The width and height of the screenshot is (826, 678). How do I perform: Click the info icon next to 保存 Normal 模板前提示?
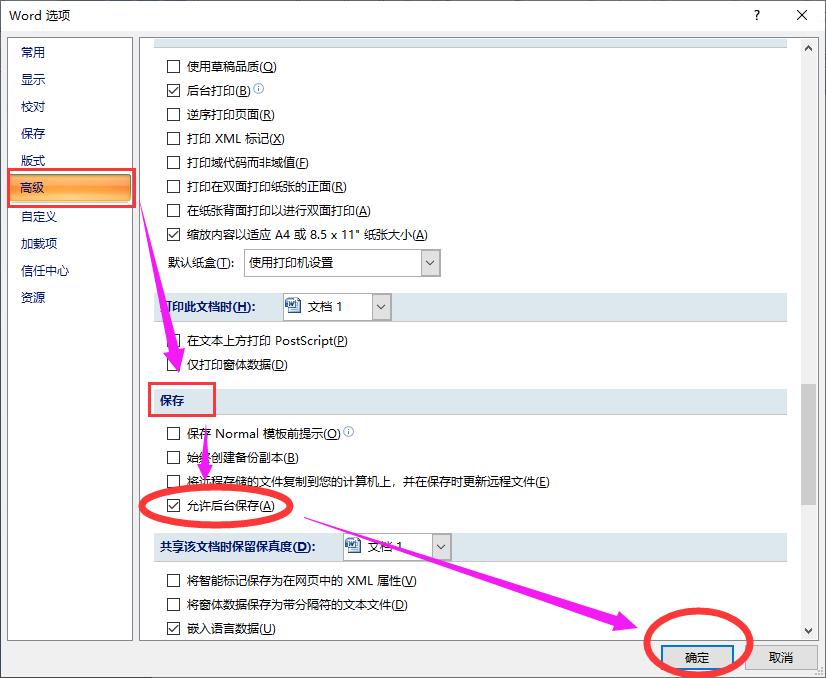[x=349, y=430]
